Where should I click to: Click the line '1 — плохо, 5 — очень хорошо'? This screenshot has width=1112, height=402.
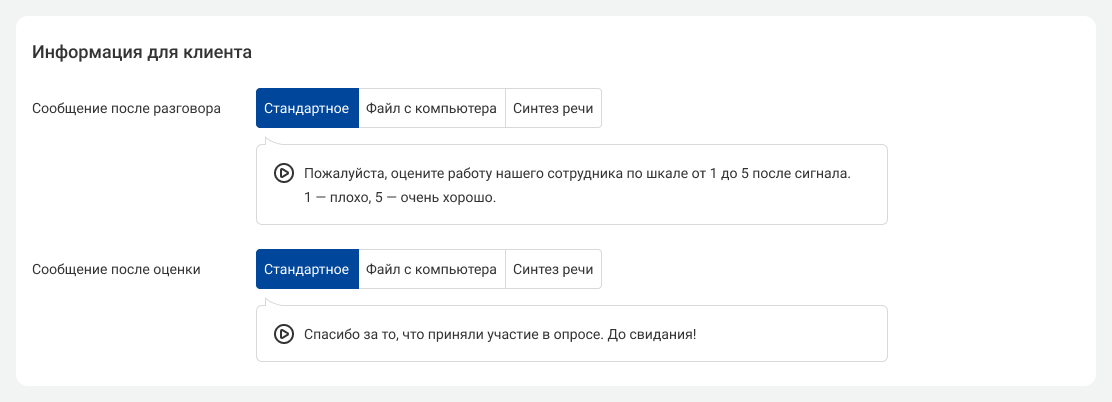(400, 198)
